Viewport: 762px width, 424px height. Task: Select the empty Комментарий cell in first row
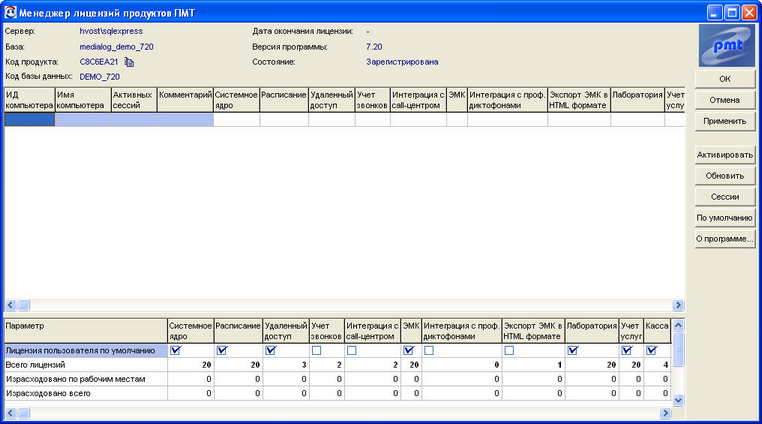coord(185,120)
